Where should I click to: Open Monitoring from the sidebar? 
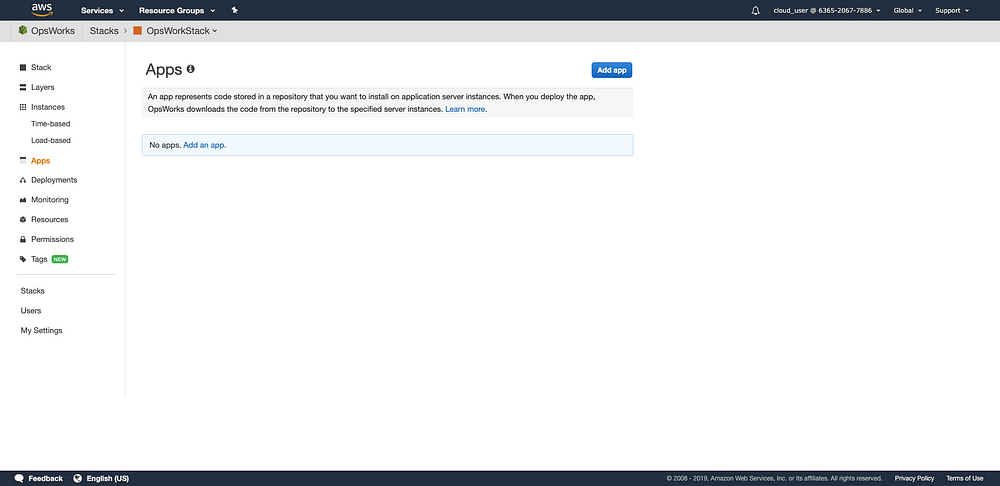click(50, 200)
